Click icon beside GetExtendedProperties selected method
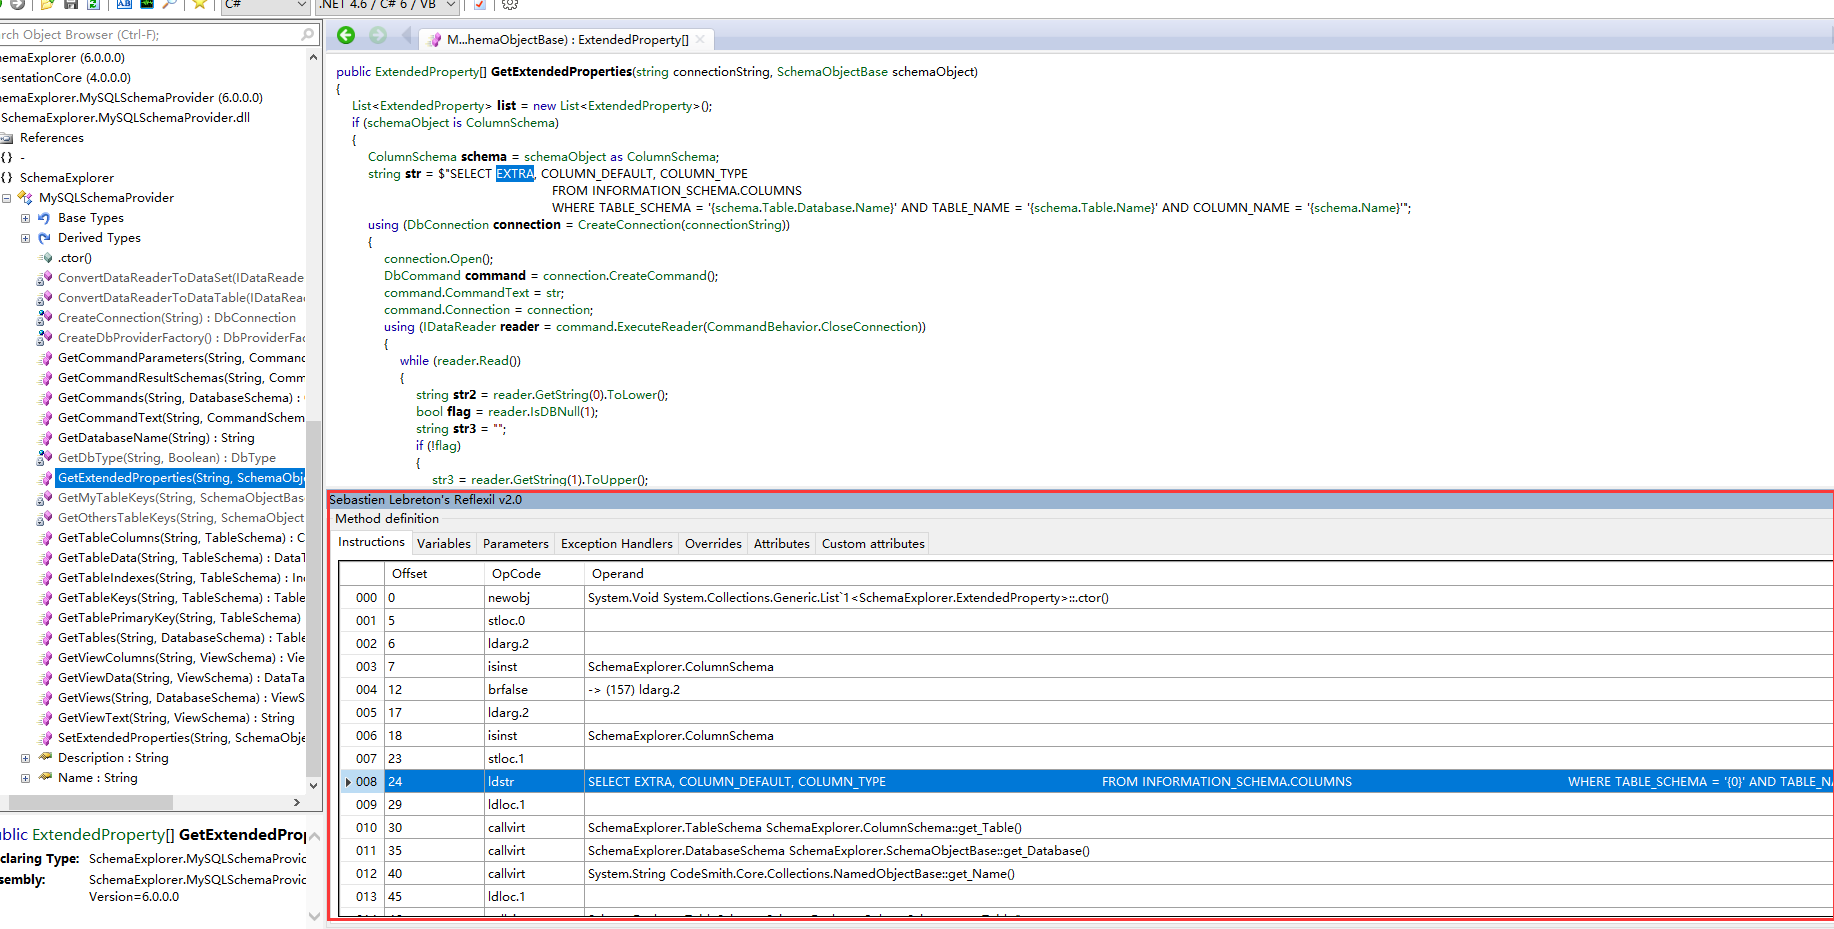The image size is (1834, 929). pos(44,478)
